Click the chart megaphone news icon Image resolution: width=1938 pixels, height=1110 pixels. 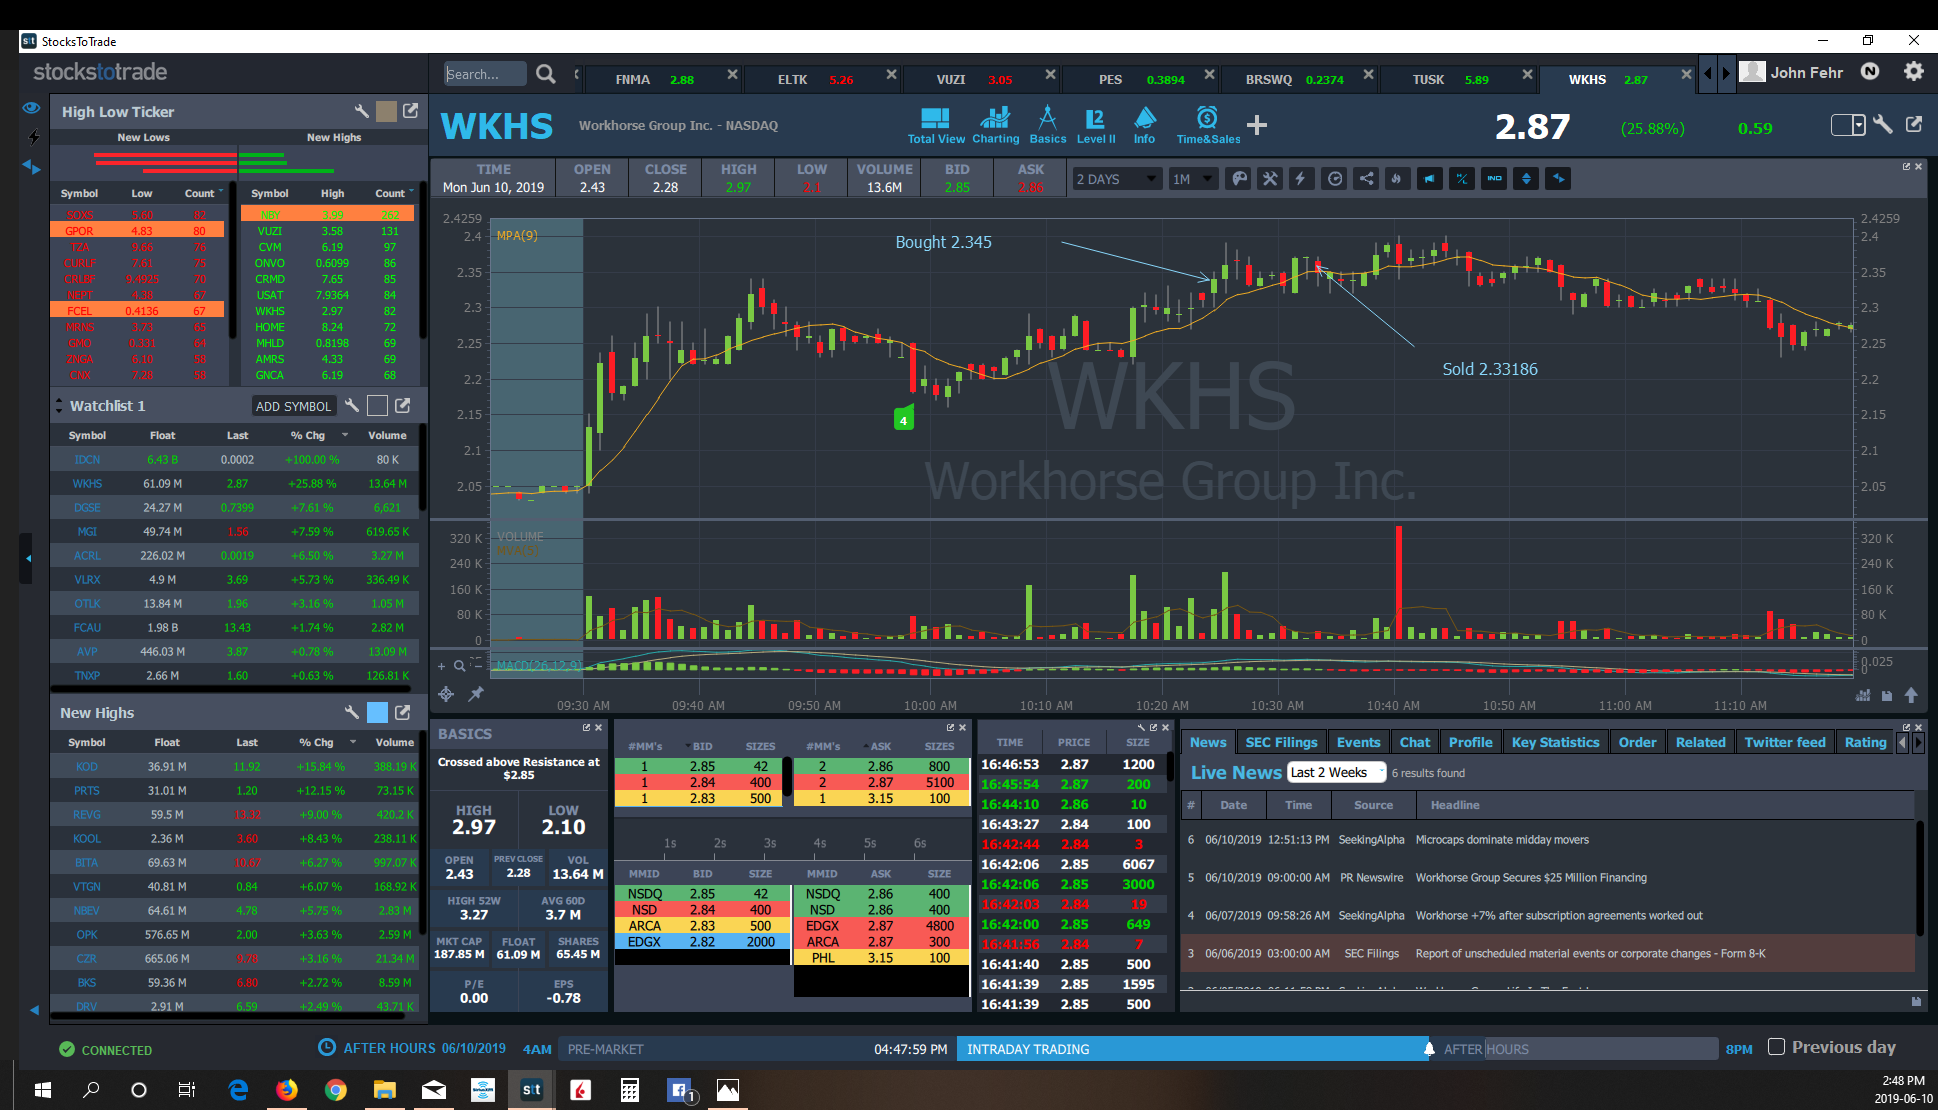tap(1430, 179)
